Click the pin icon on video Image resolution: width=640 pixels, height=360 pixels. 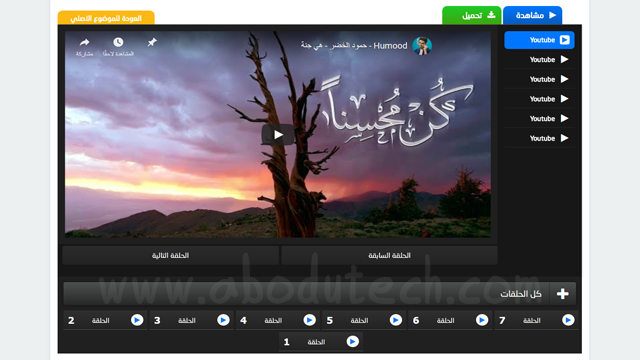click(x=152, y=42)
